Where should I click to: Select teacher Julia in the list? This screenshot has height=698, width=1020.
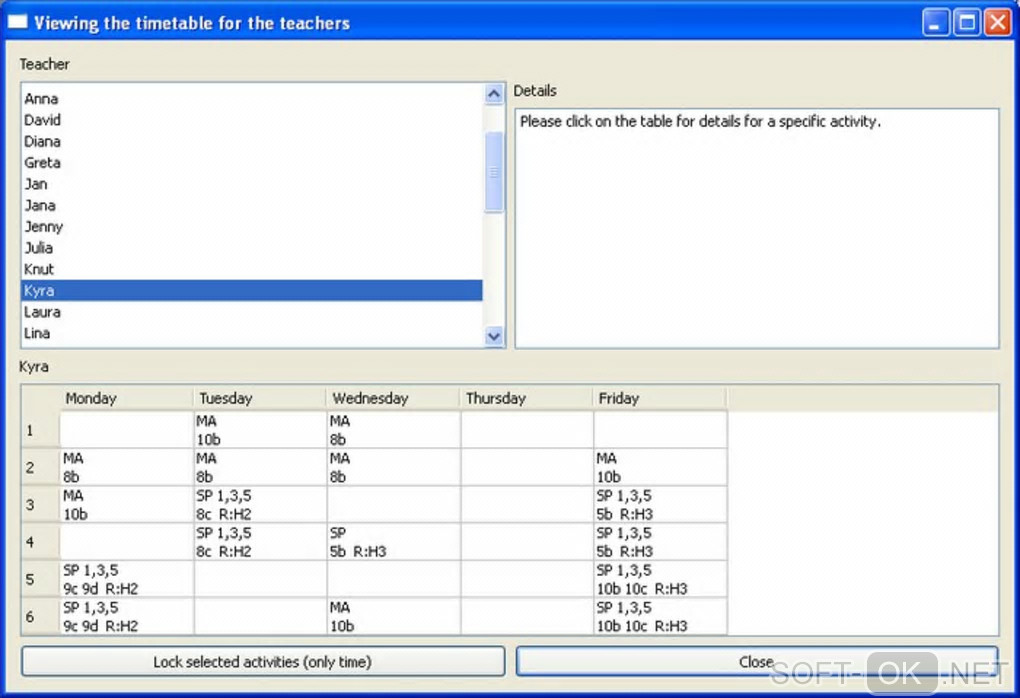[252, 248]
